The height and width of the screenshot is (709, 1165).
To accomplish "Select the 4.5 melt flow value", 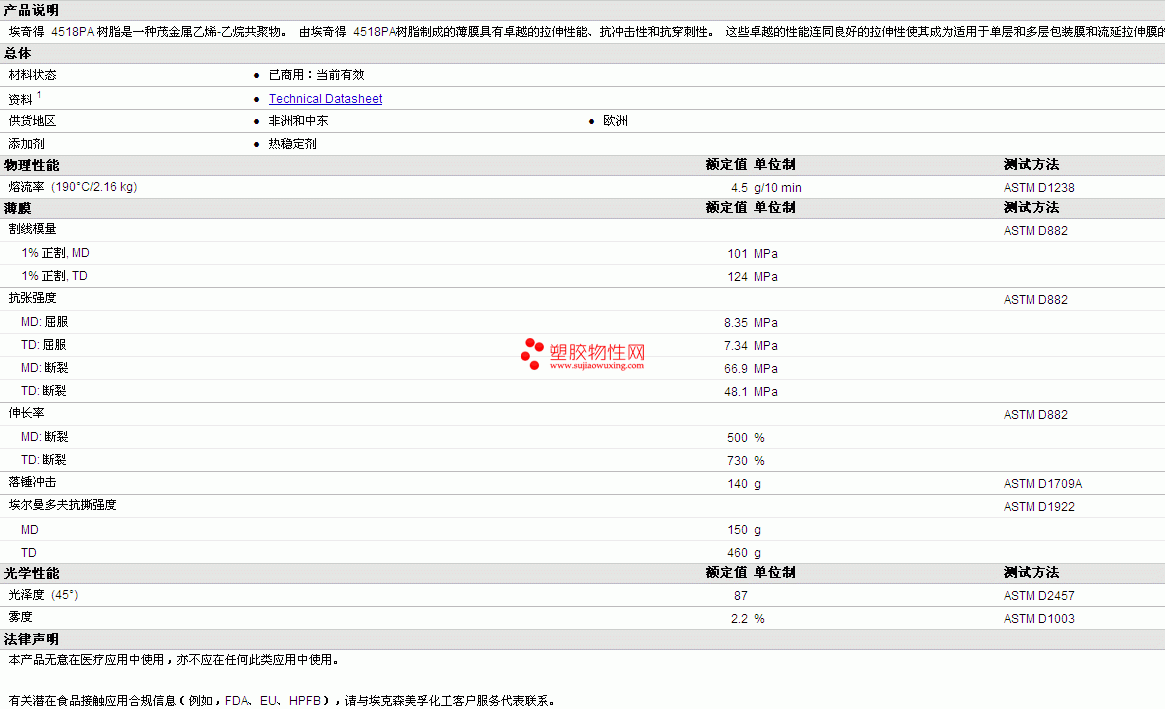I will pos(739,187).
